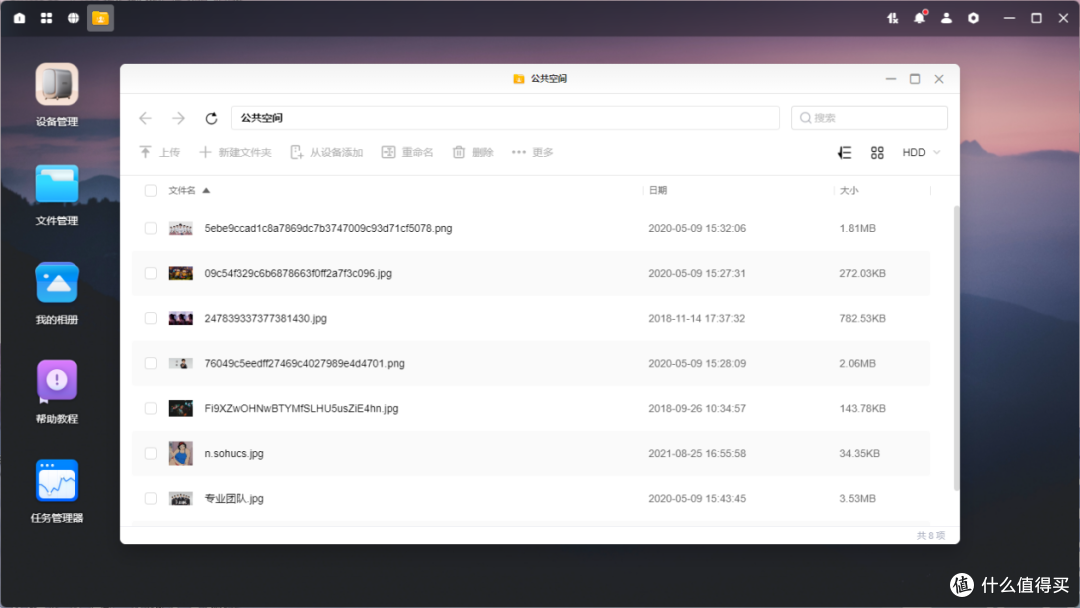Click the home icon in top bar

(x=19, y=18)
